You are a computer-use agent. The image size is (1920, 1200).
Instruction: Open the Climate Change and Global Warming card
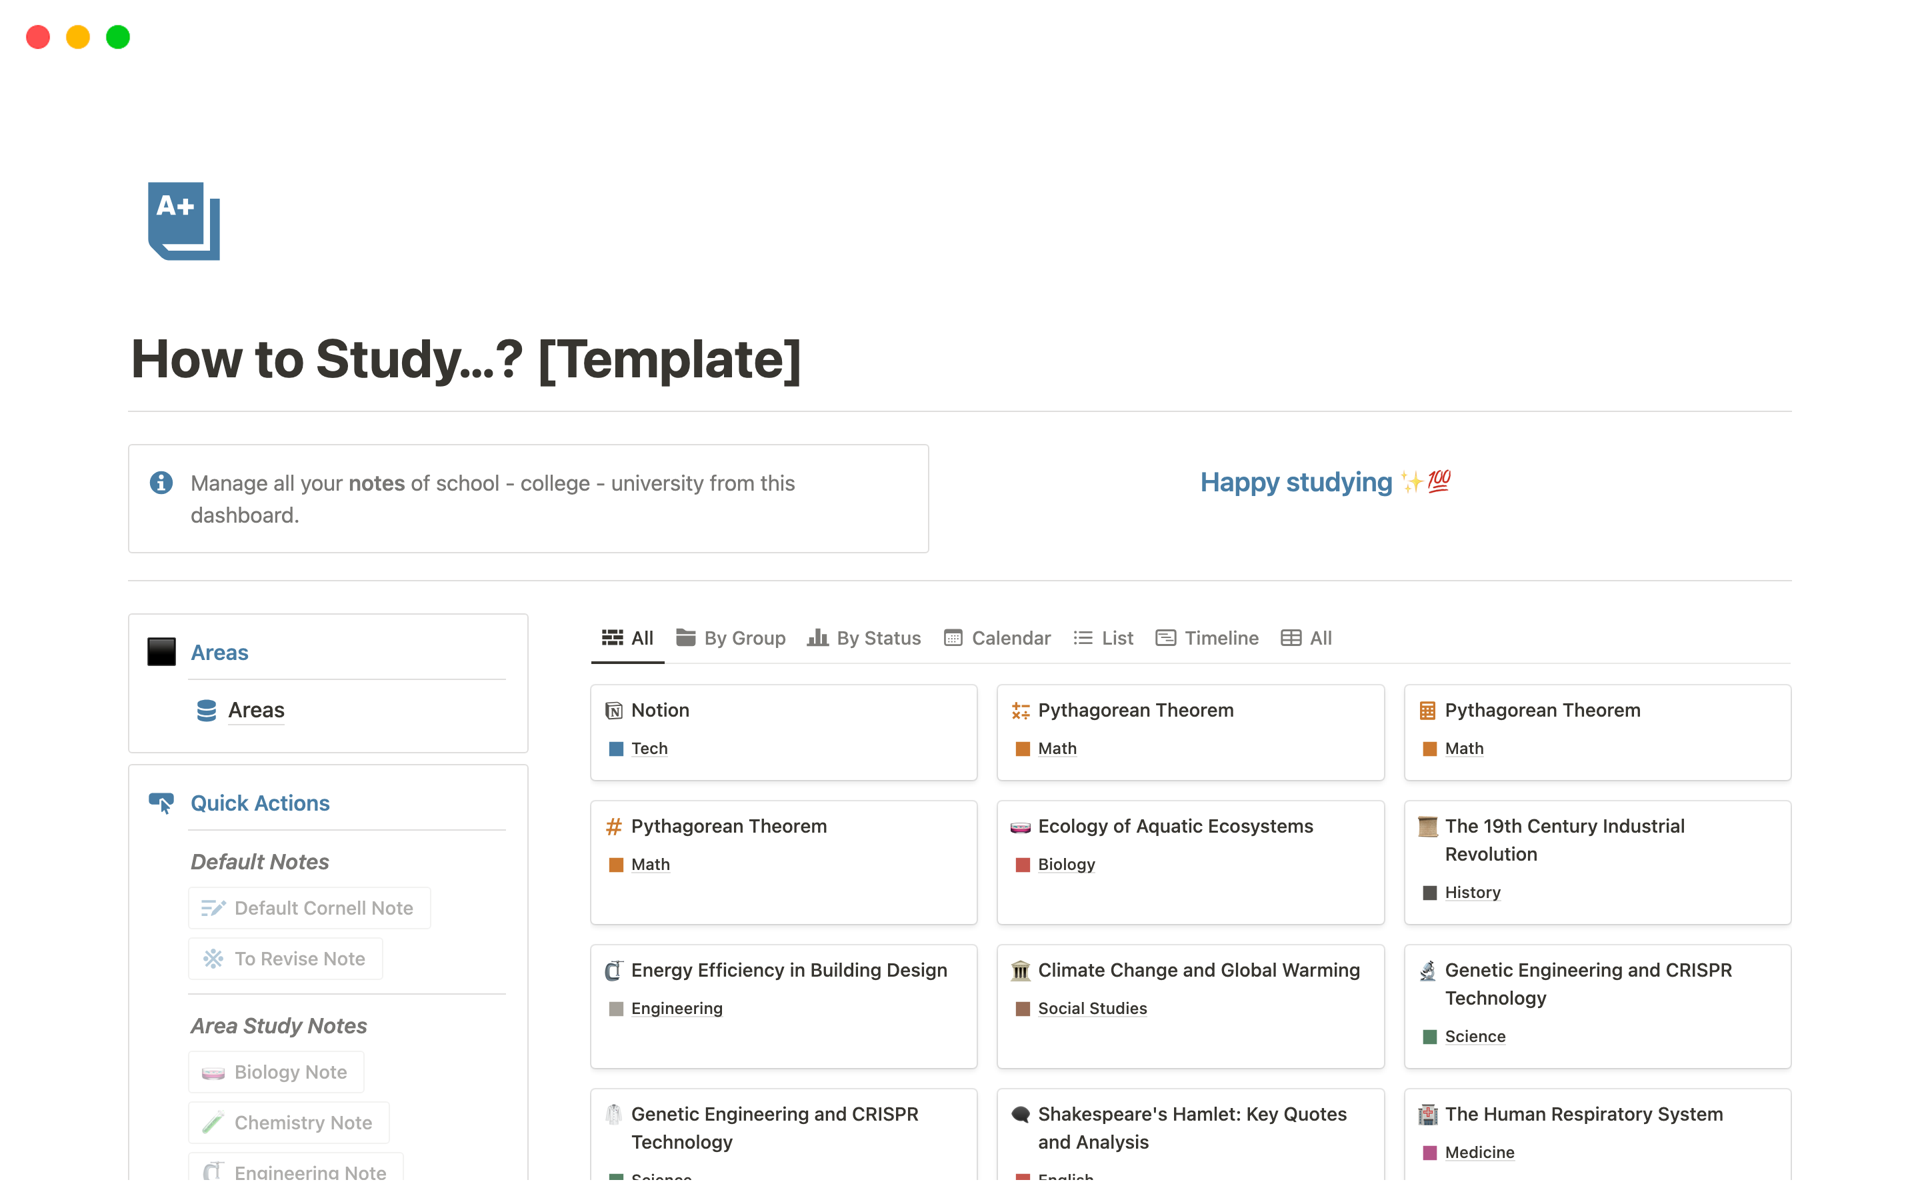[1198, 970]
